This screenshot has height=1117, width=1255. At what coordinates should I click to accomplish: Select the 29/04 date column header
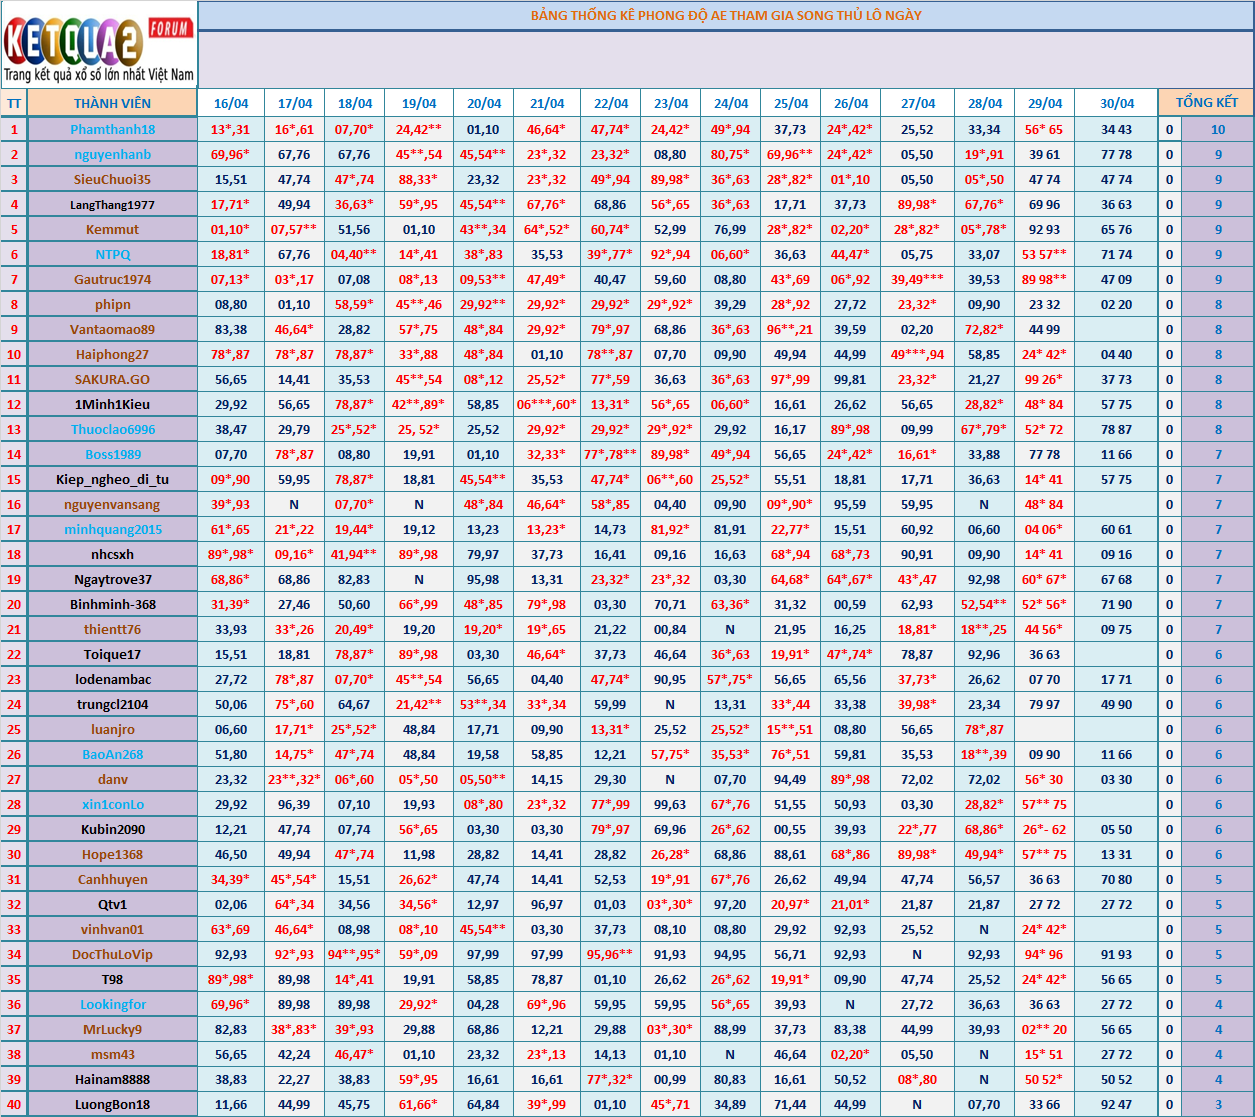point(1045,103)
